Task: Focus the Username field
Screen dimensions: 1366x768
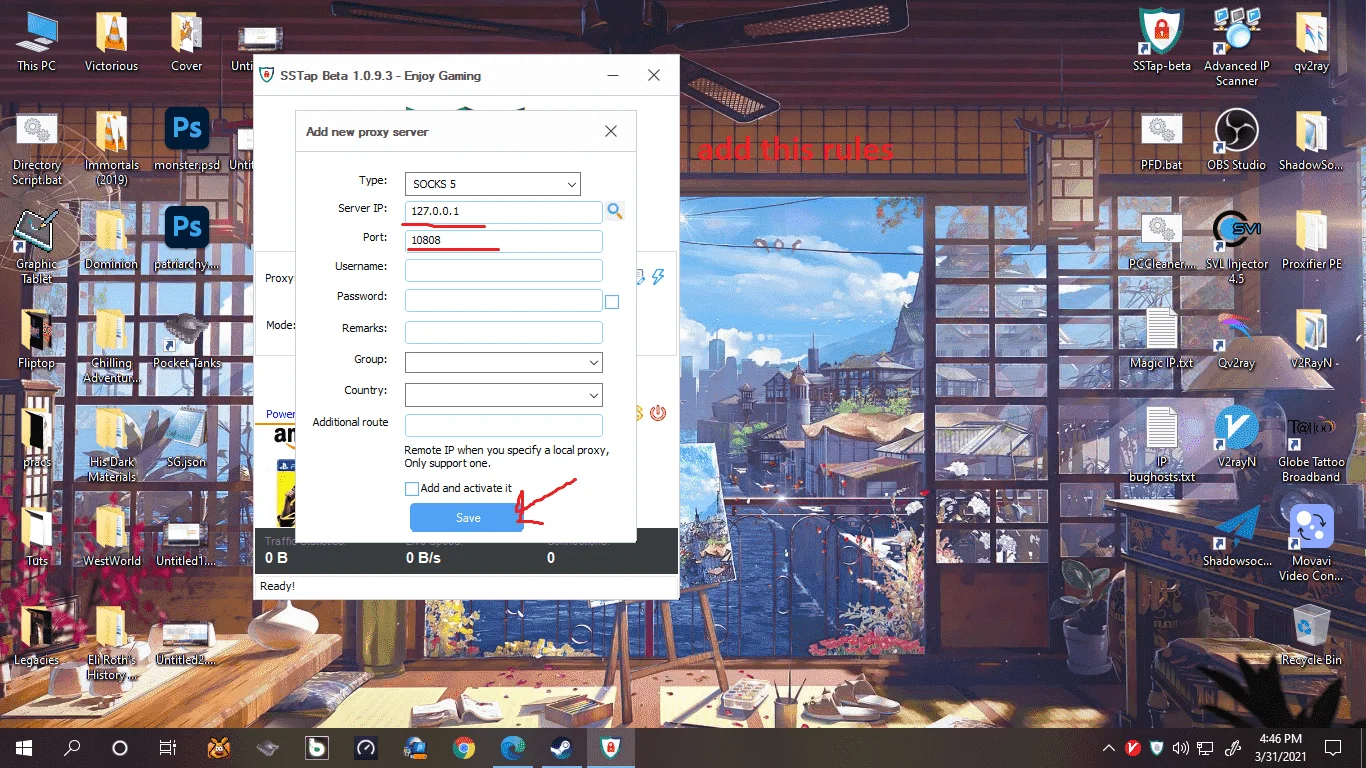Action: 504,270
